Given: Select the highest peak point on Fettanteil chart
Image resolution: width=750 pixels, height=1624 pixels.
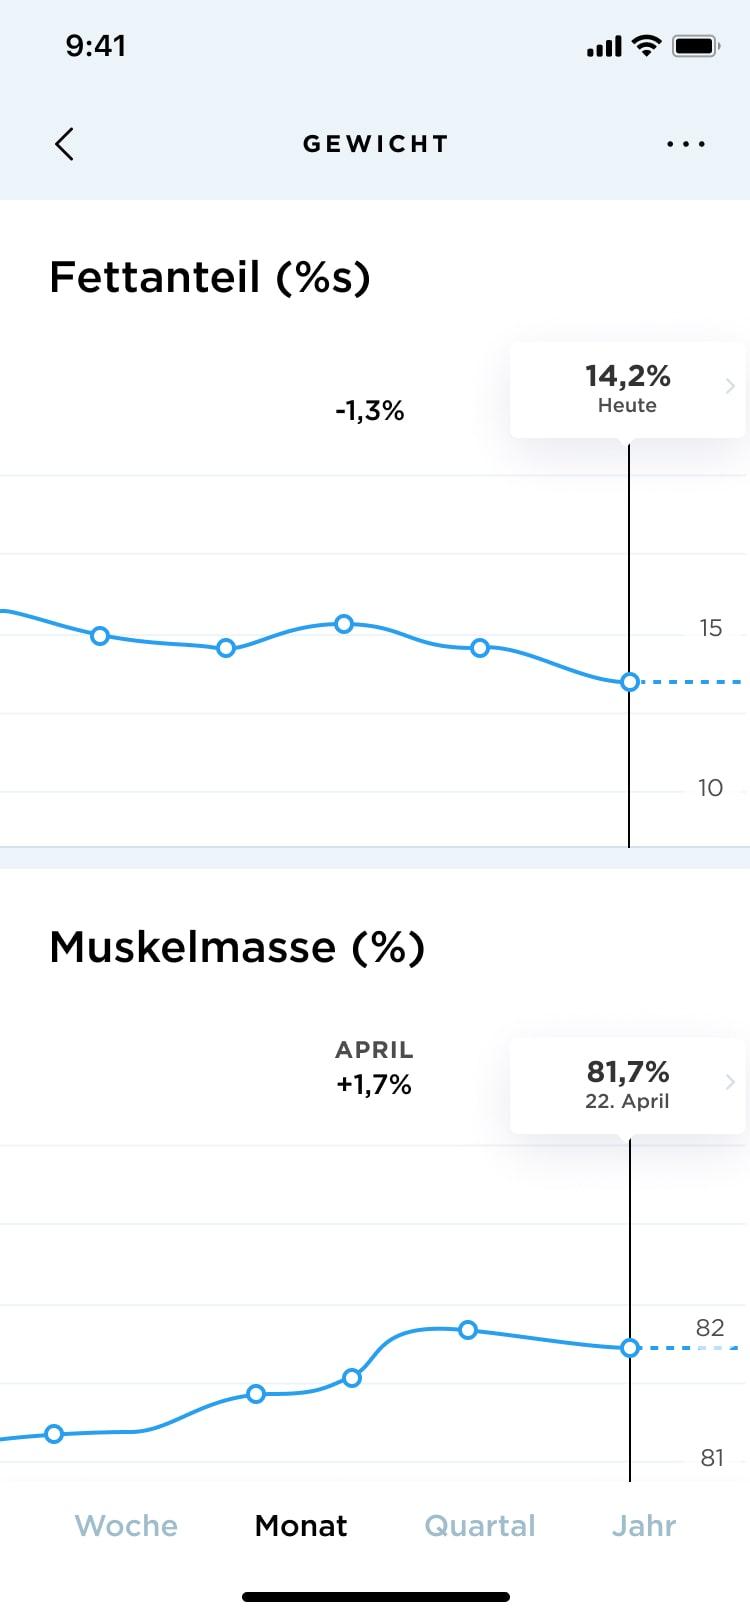Looking at the screenshot, I should 344,624.
